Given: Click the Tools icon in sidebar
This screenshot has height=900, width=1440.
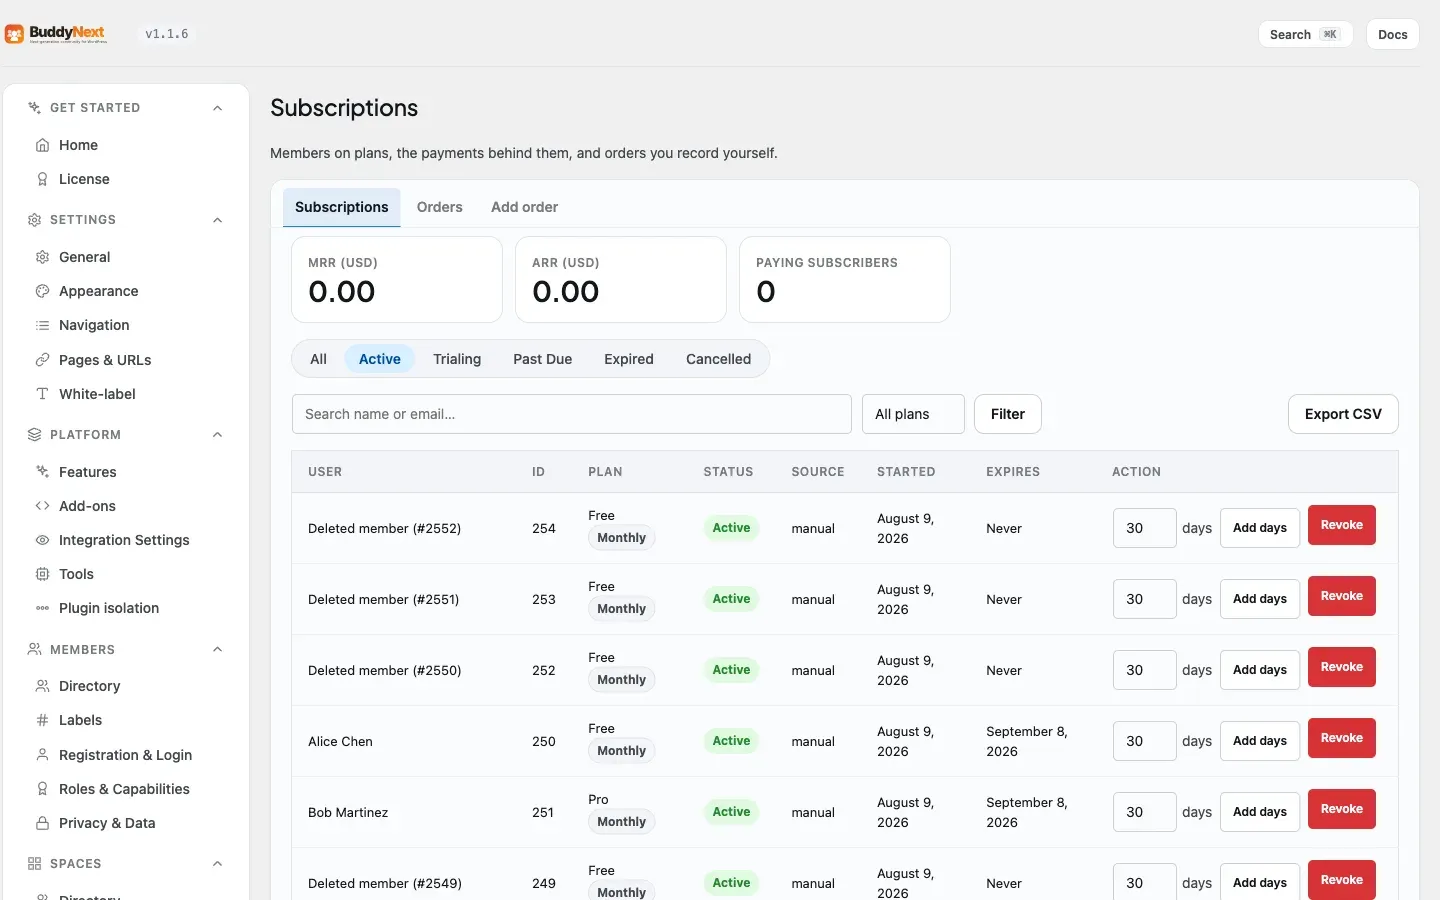Looking at the screenshot, I should (42, 574).
